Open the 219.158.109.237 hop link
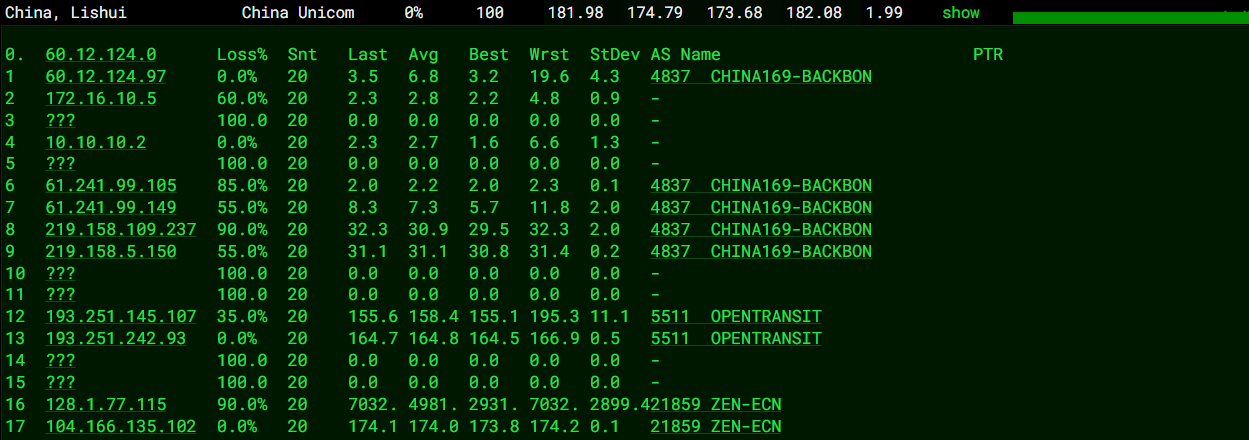 (x=120, y=229)
